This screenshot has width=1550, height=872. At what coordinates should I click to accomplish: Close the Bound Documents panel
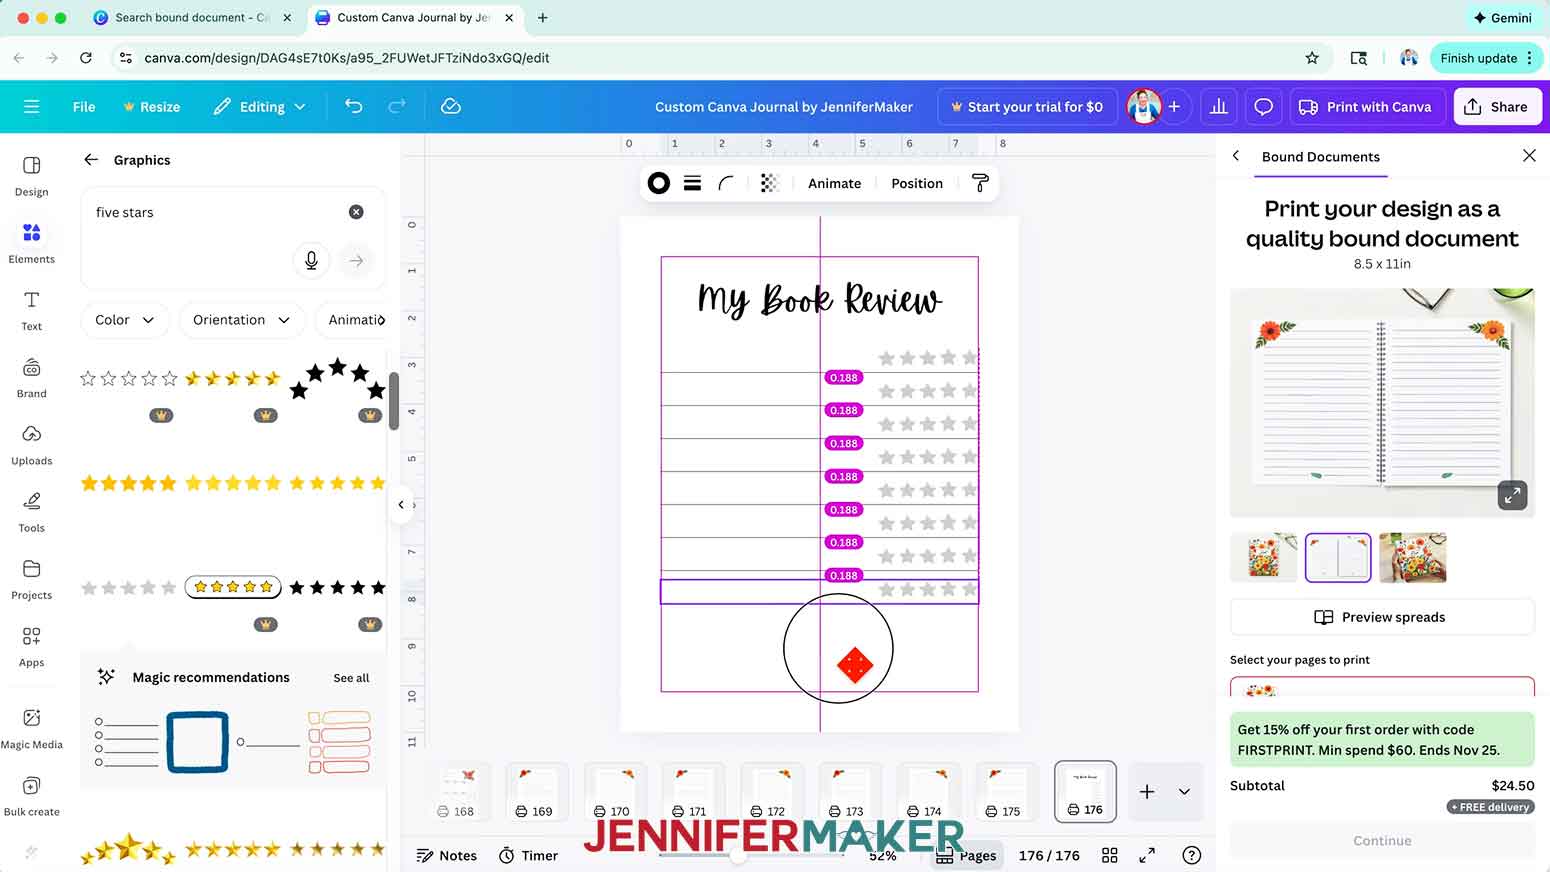point(1528,156)
